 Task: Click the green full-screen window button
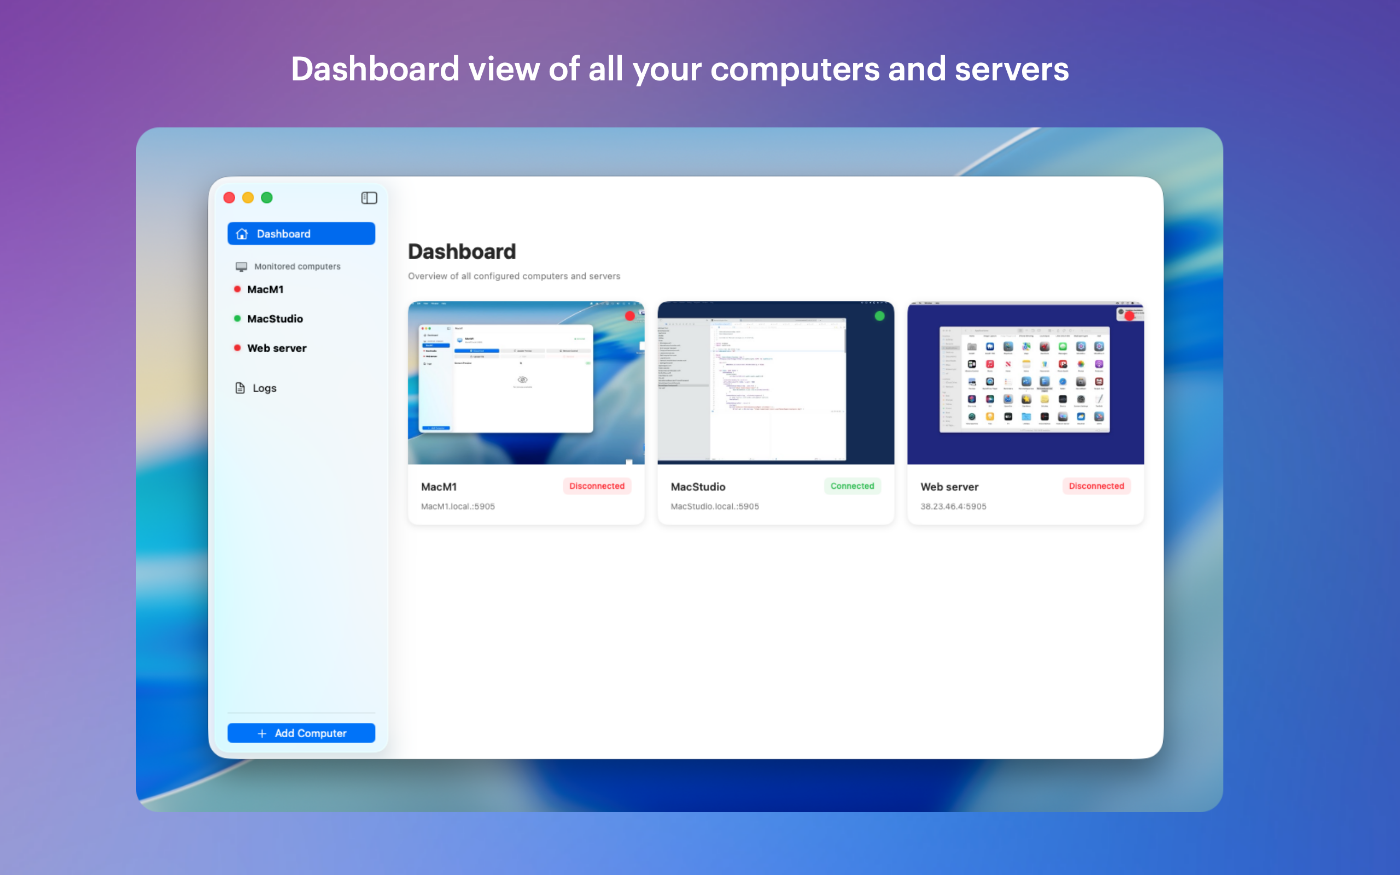pos(267,198)
